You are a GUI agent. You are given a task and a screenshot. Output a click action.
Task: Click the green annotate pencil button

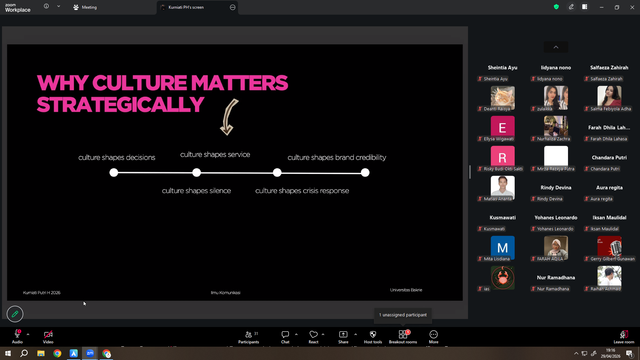pos(15,314)
